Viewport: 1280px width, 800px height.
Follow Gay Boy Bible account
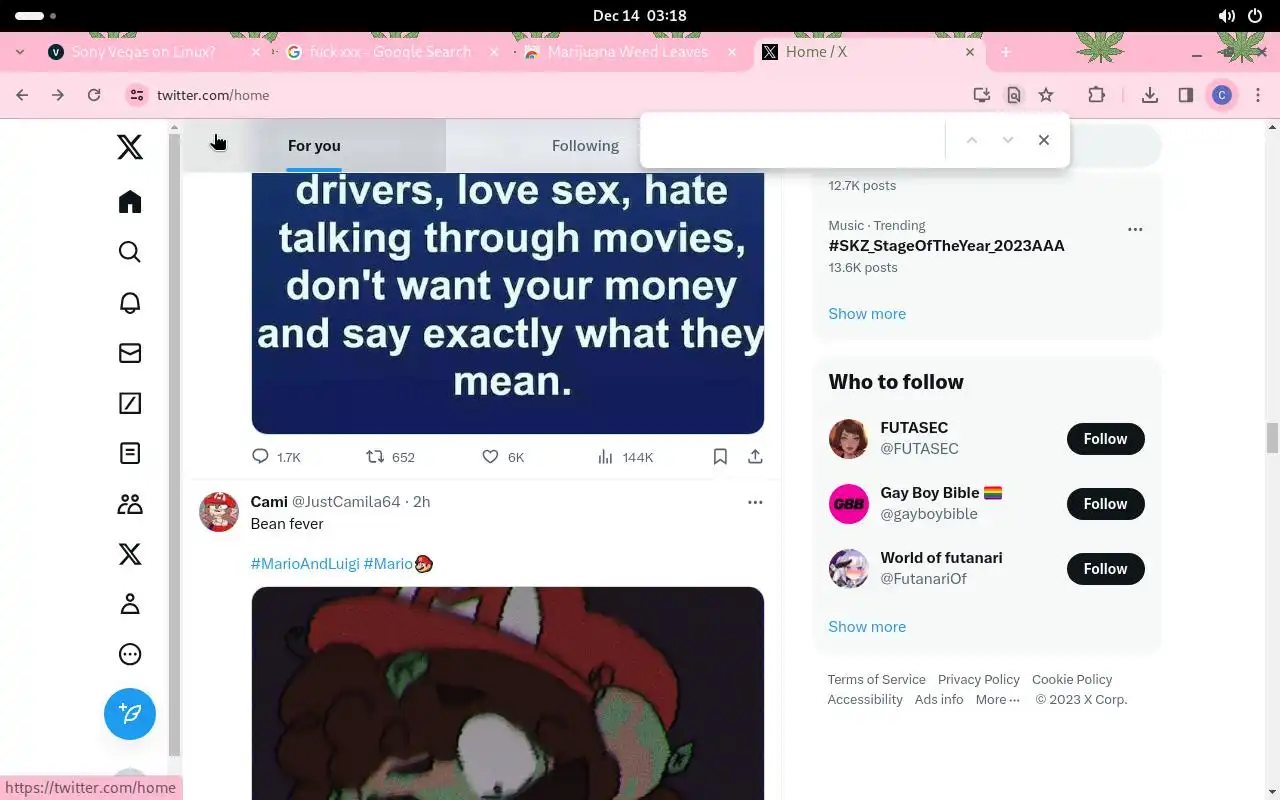(1105, 504)
